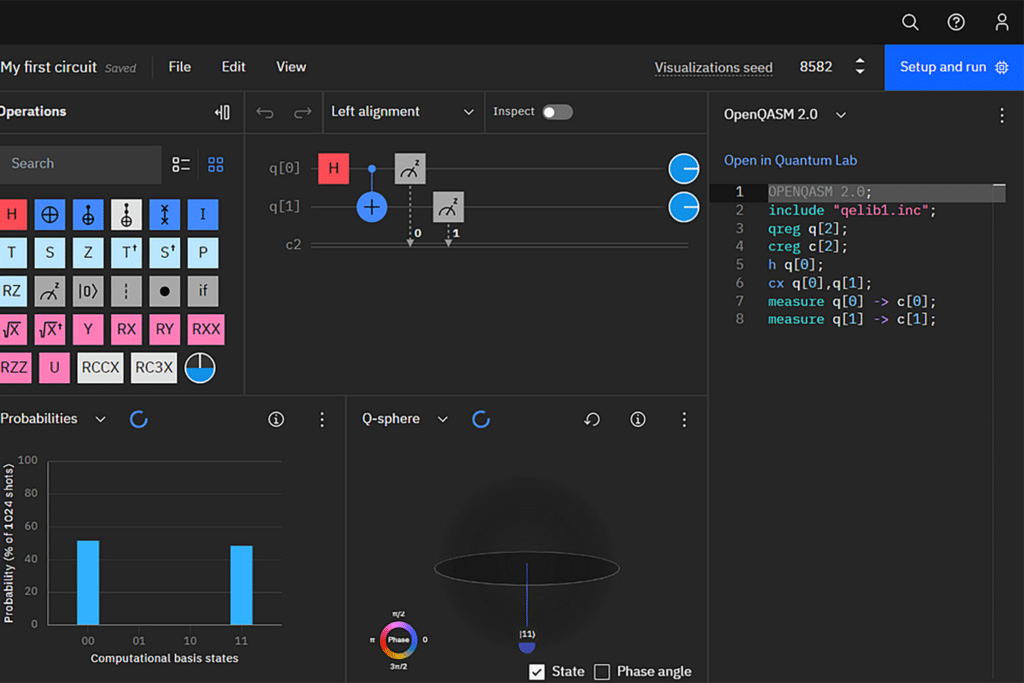Image resolution: width=1024 pixels, height=683 pixels.
Task: Select the white controlled-not gate in the palette
Action: coord(126,214)
